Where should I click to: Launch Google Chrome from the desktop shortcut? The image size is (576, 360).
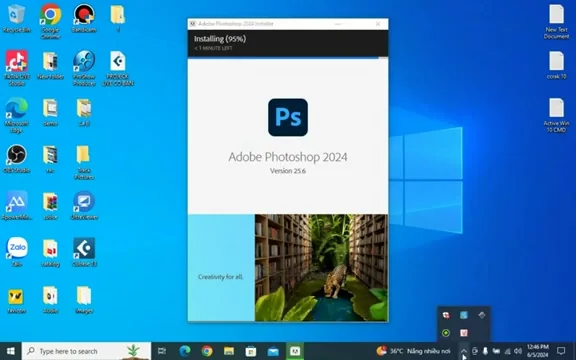50,21
